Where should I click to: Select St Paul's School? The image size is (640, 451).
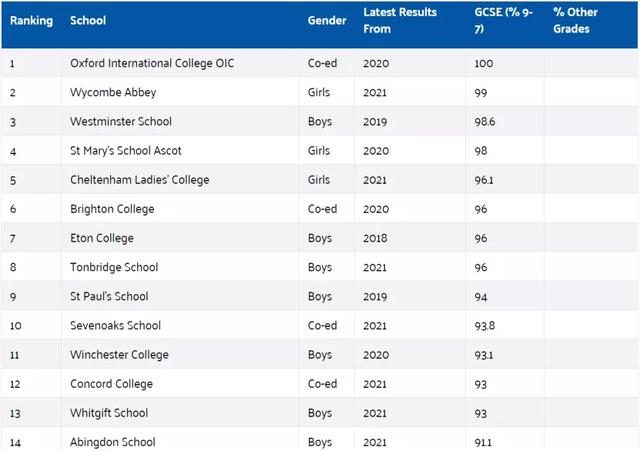coord(109,296)
